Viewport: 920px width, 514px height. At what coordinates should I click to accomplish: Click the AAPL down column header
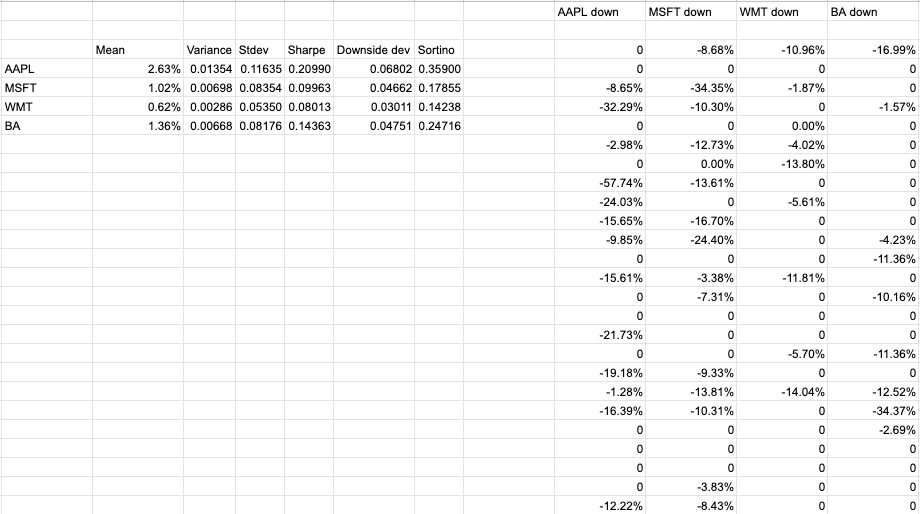click(588, 12)
